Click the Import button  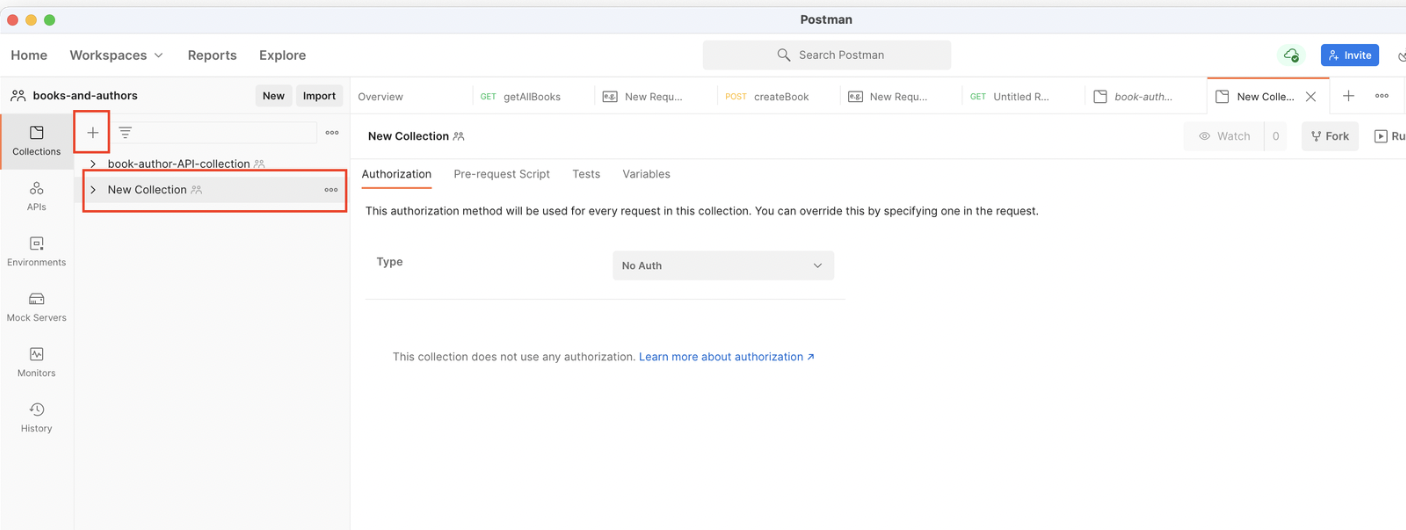pos(319,96)
